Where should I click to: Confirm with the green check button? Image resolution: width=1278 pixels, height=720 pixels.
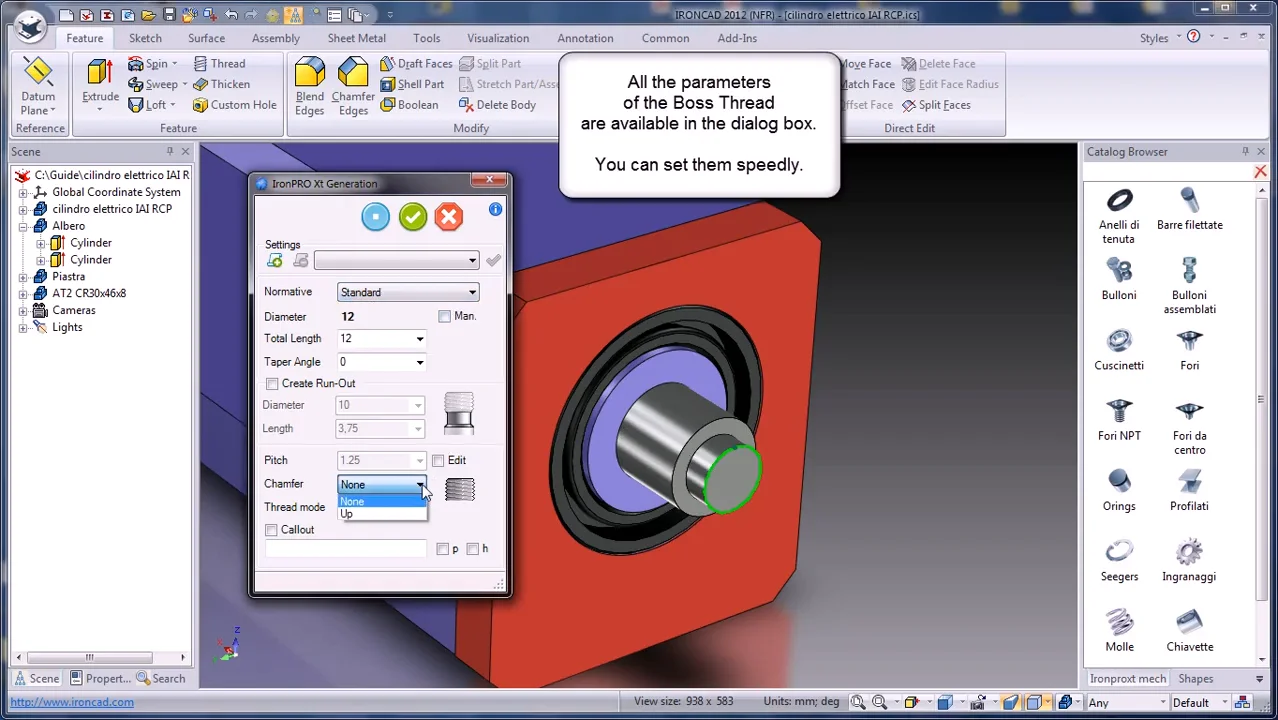(412, 217)
